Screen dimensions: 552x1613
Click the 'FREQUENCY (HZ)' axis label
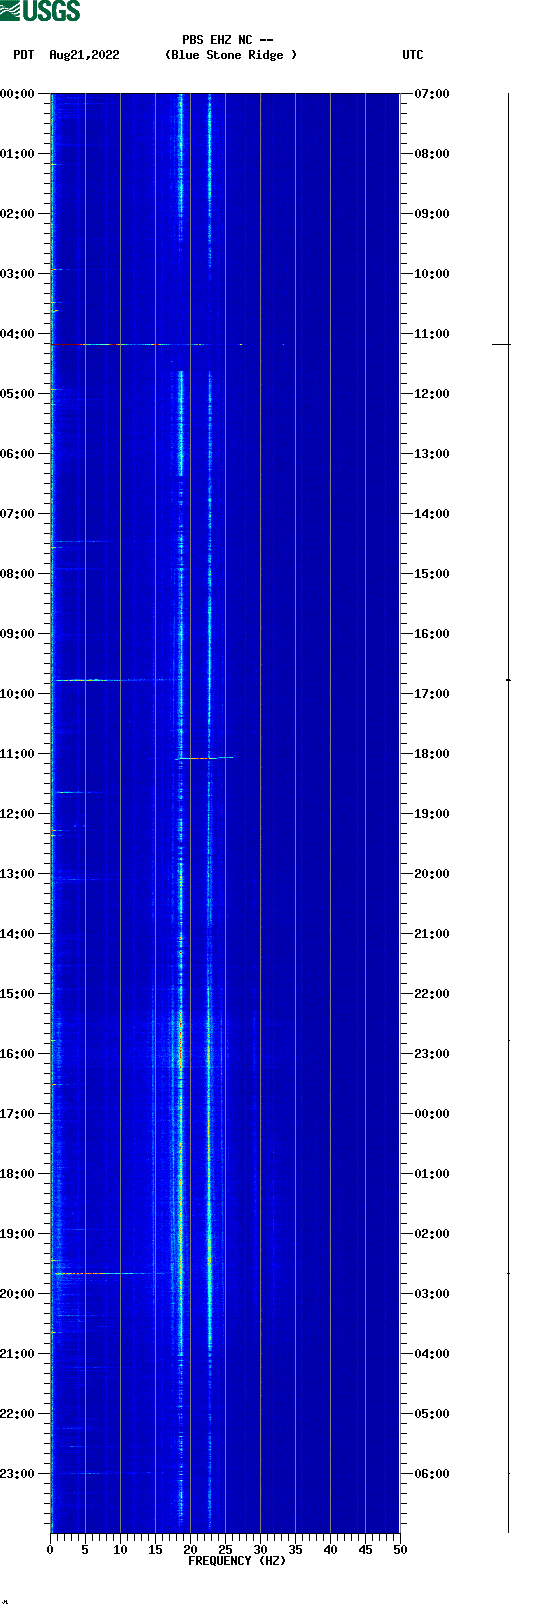click(x=237, y=1561)
